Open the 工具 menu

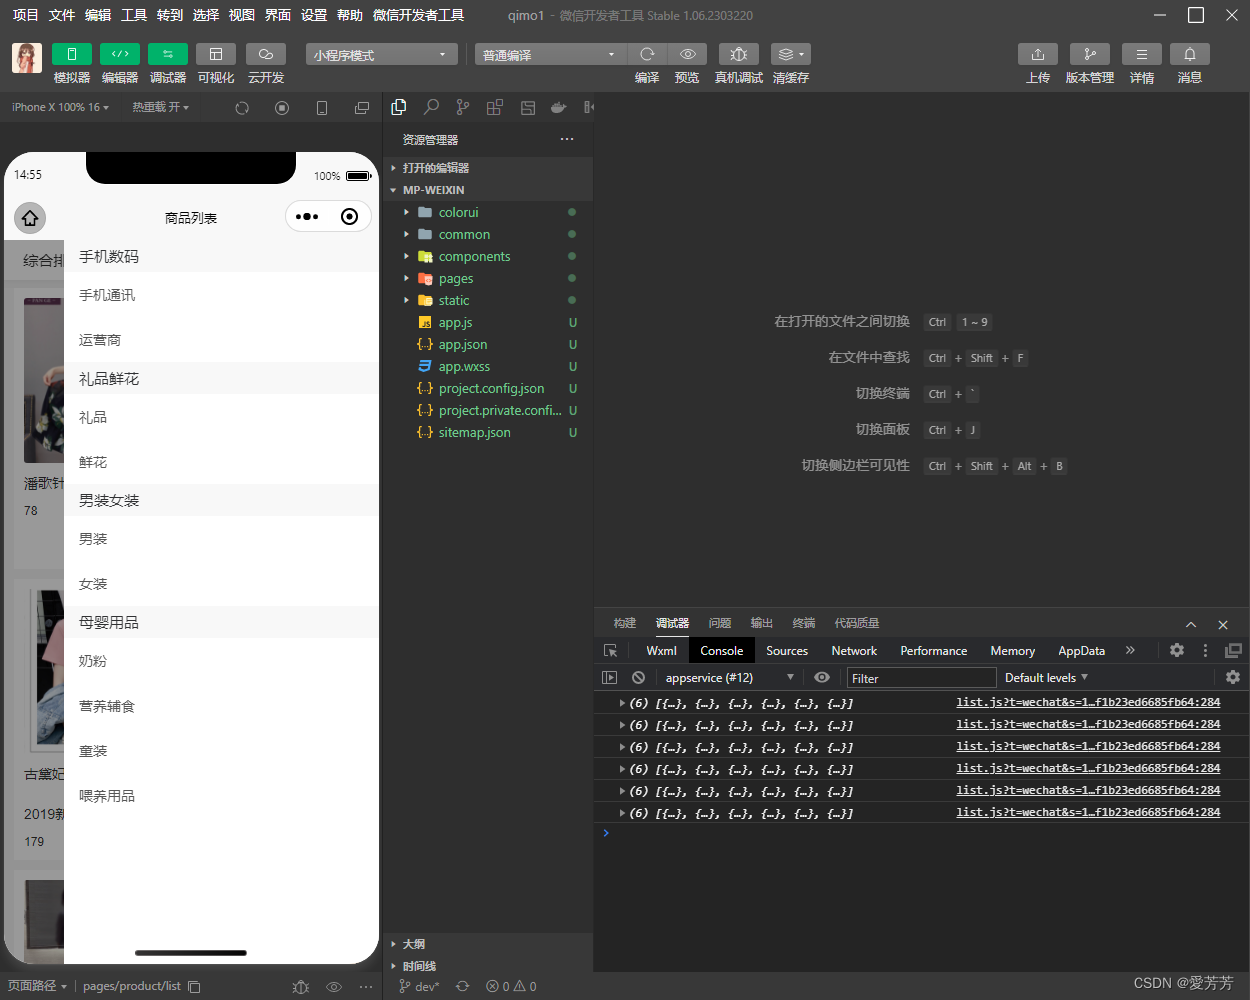click(134, 15)
